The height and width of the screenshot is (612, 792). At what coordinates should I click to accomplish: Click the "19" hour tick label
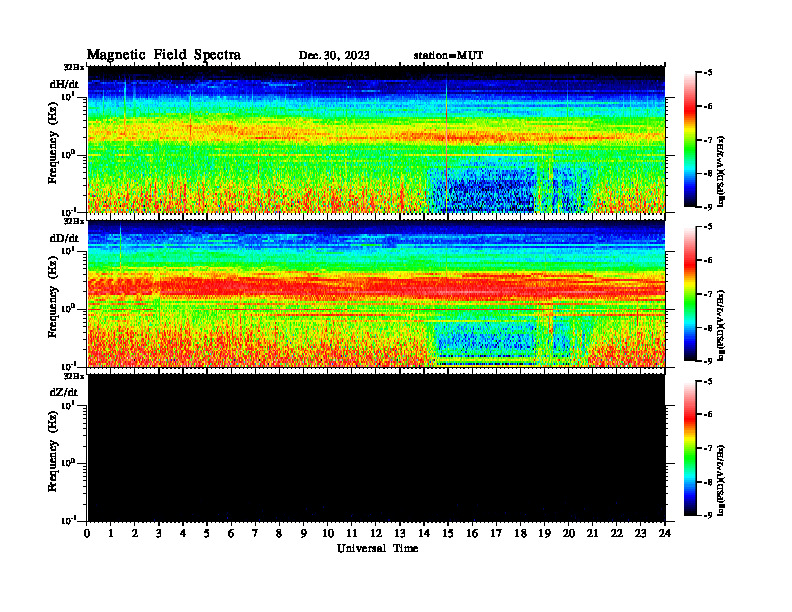544,533
